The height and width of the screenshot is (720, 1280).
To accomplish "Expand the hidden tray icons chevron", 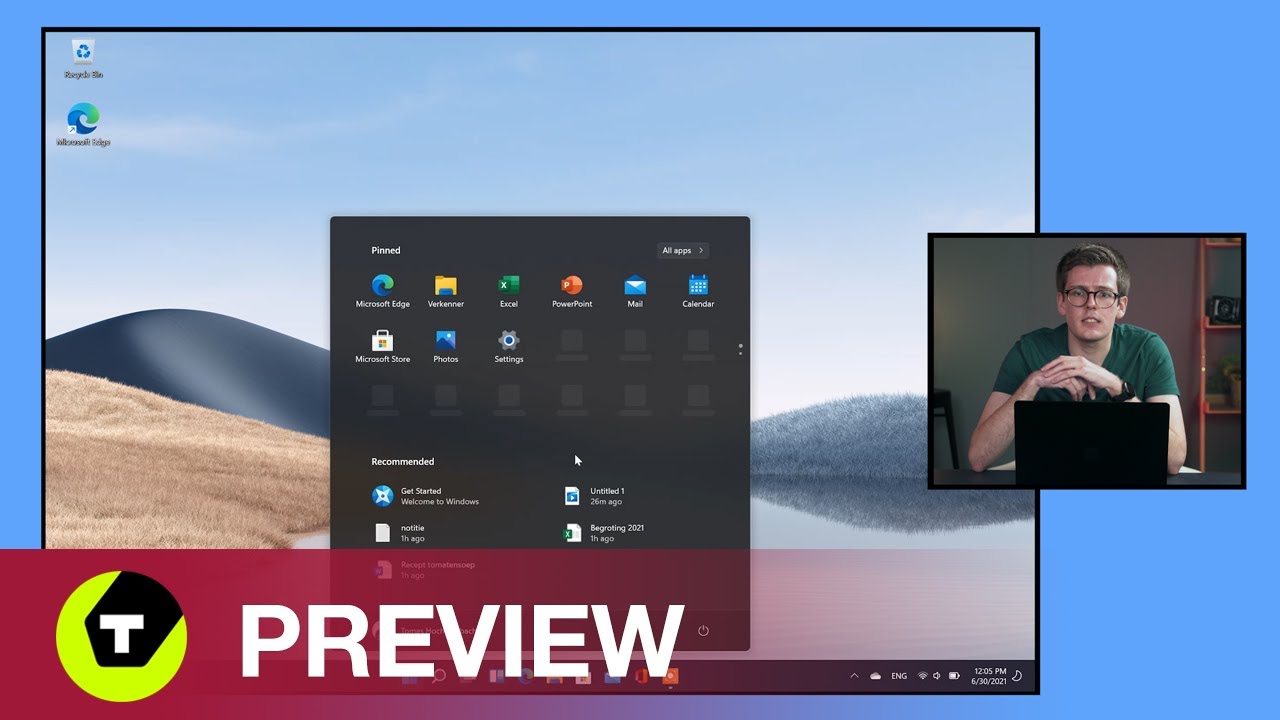I will click(x=854, y=676).
